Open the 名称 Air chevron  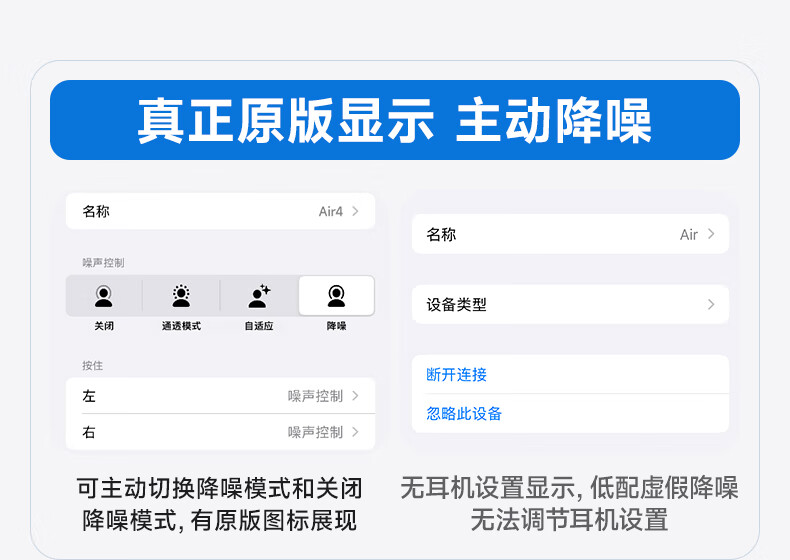pyautogui.click(x=711, y=234)
